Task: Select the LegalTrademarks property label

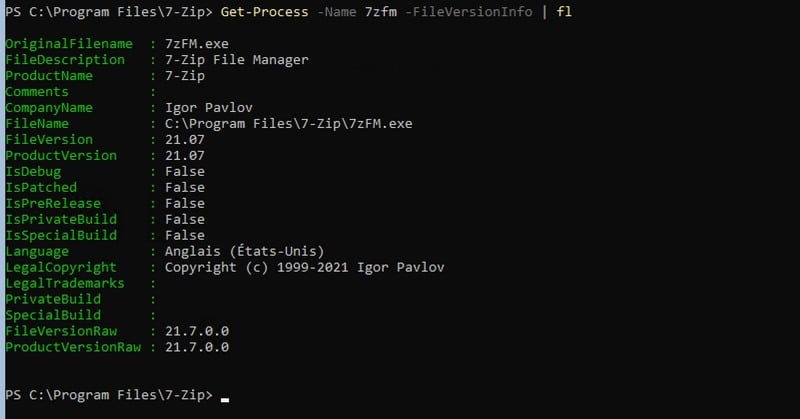Action: tap(65, 284)
